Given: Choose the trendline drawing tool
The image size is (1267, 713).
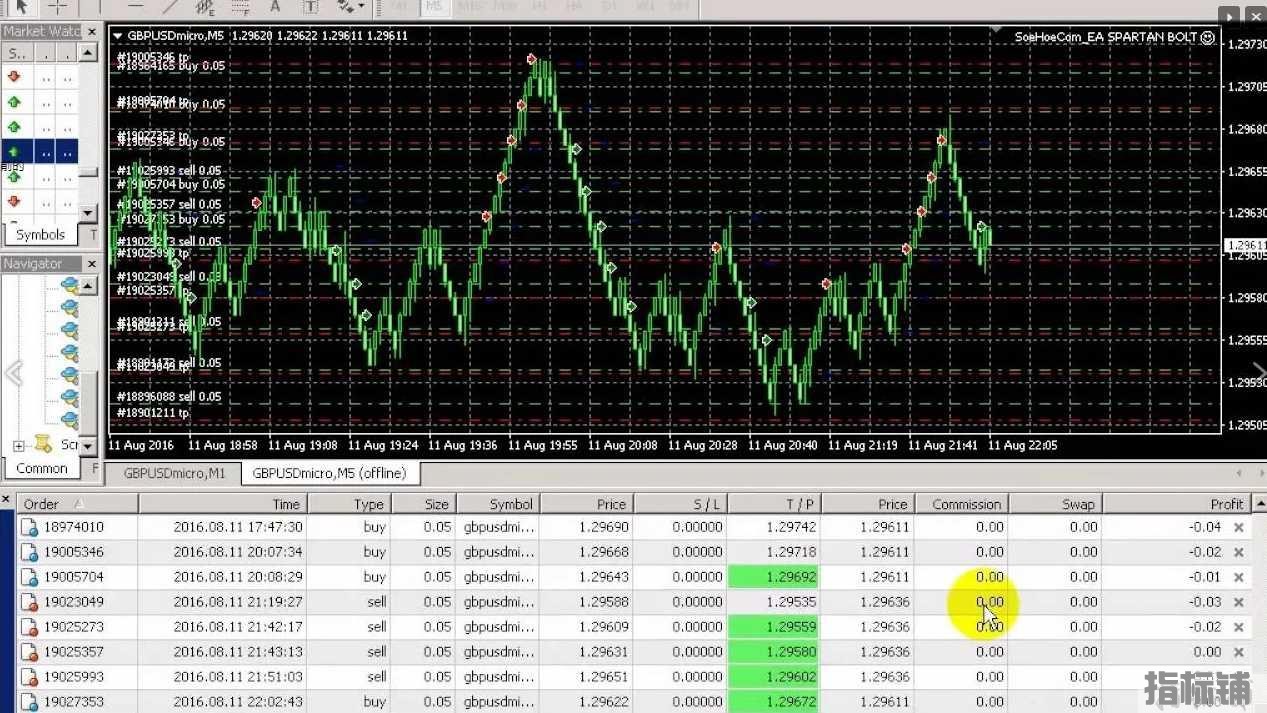Looking at the screenshot, I should coord(170,6).
